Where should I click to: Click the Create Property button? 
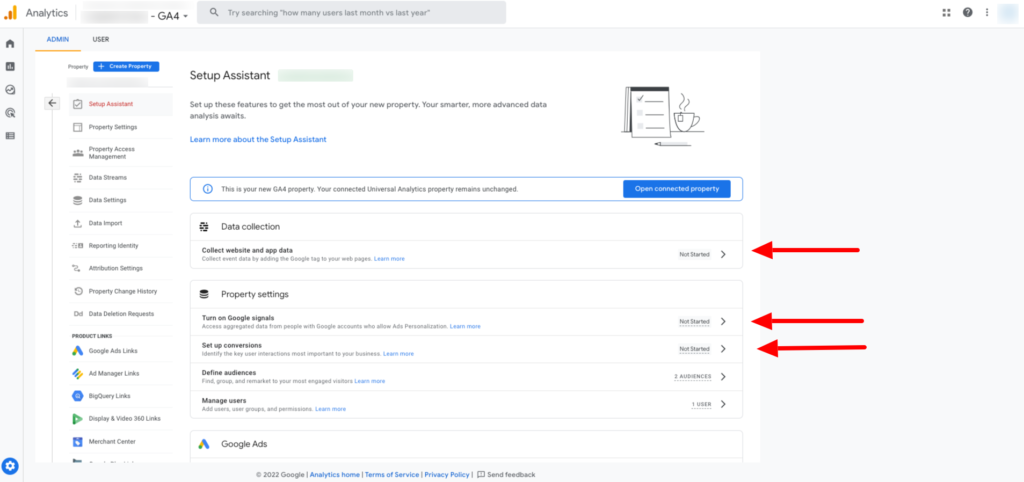126,67
